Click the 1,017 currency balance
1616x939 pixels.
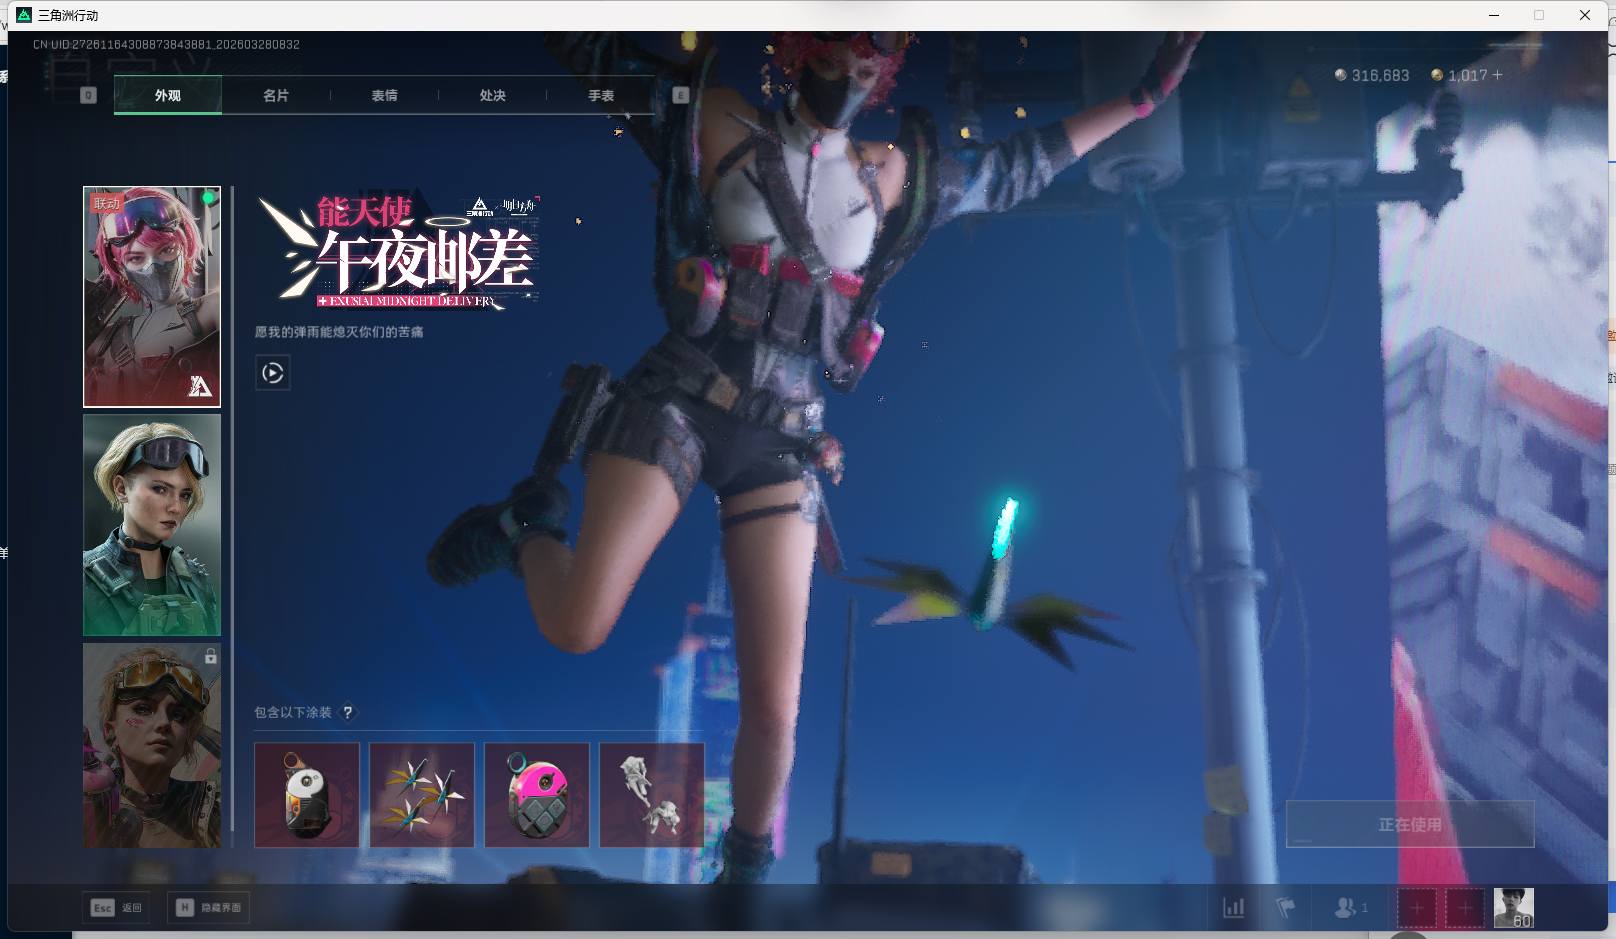pos(1459,75)
